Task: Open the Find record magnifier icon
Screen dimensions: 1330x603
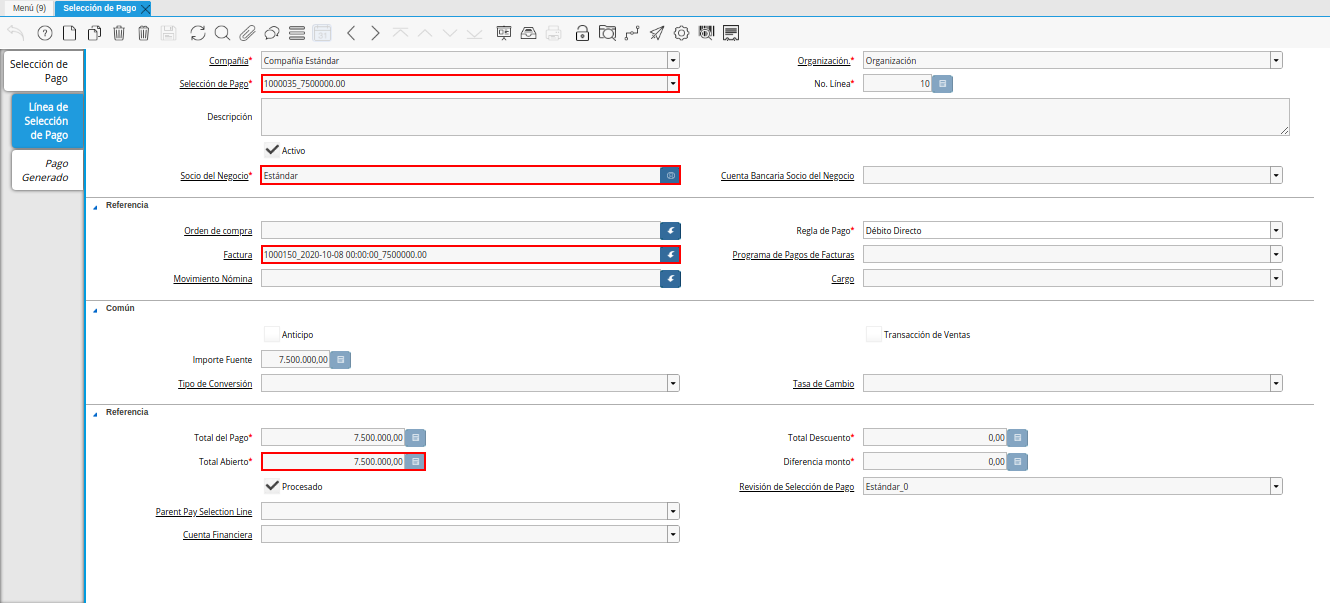Action: (222, 33)
